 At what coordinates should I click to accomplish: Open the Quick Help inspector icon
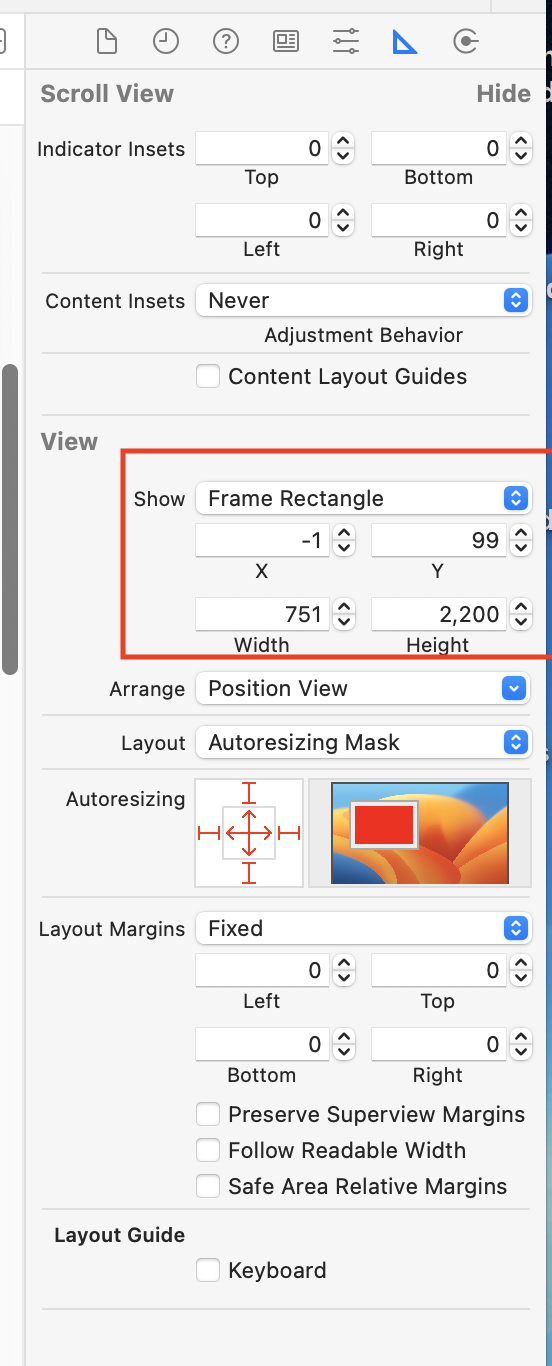pos(225,41)
